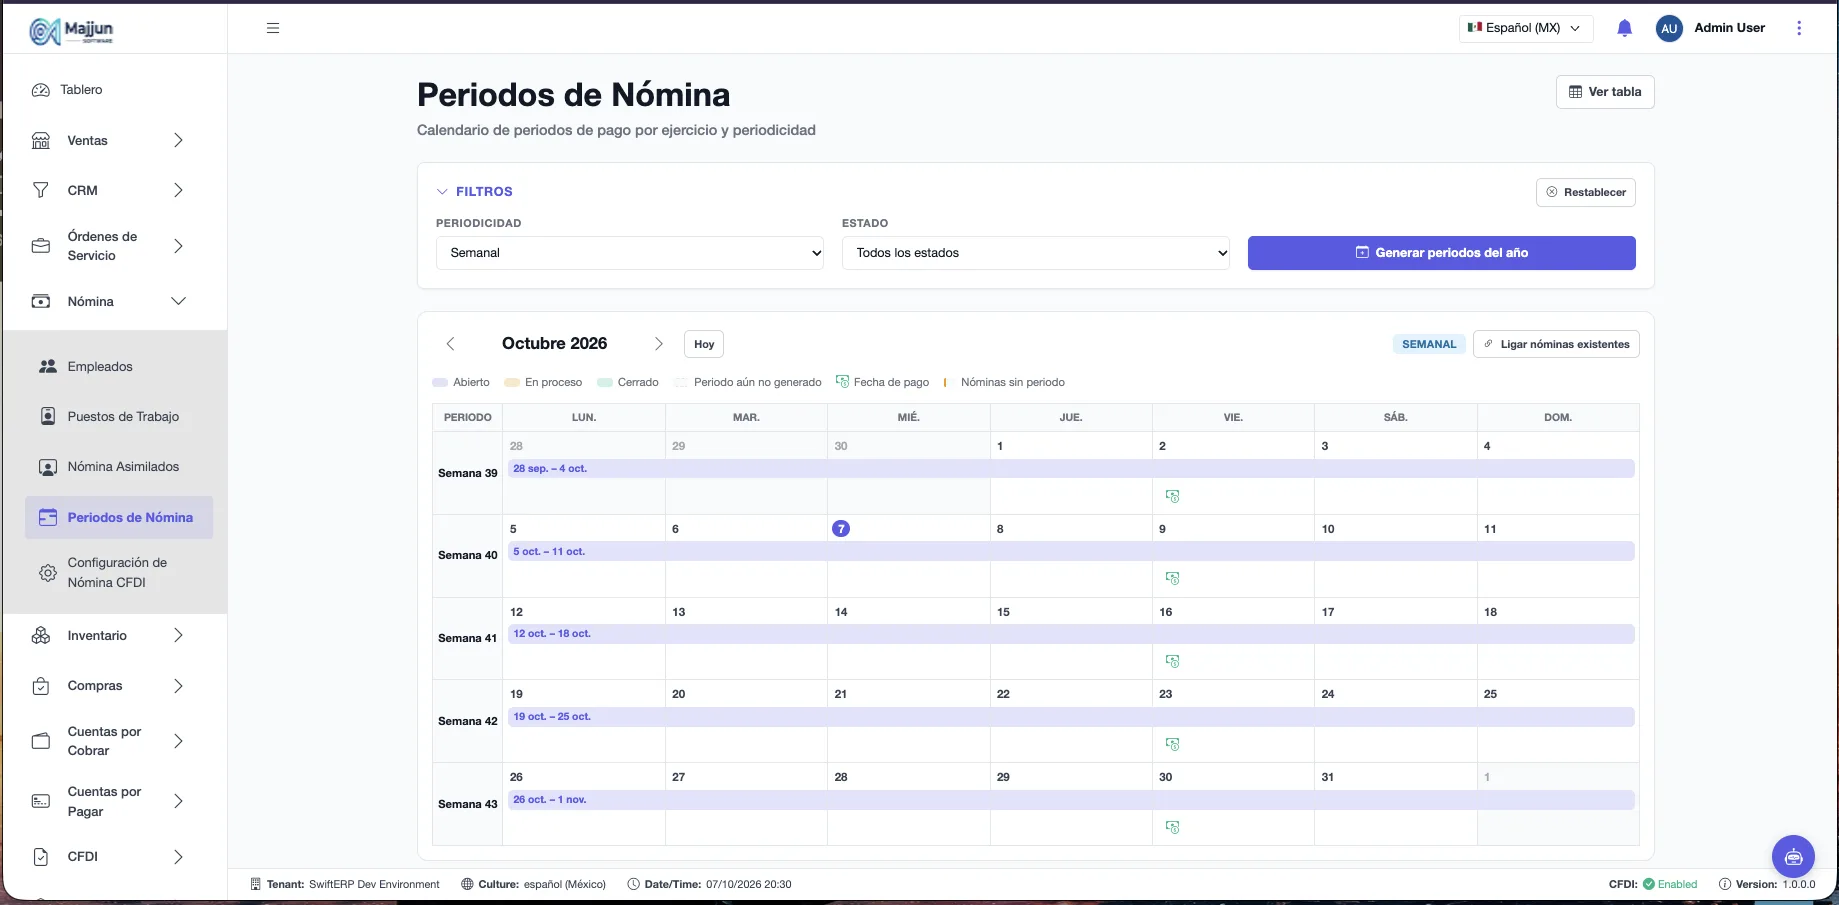Select the 26 oct. – 1 nov. period bar
The image size is (1839, 905).
[x=1071, y=800]
